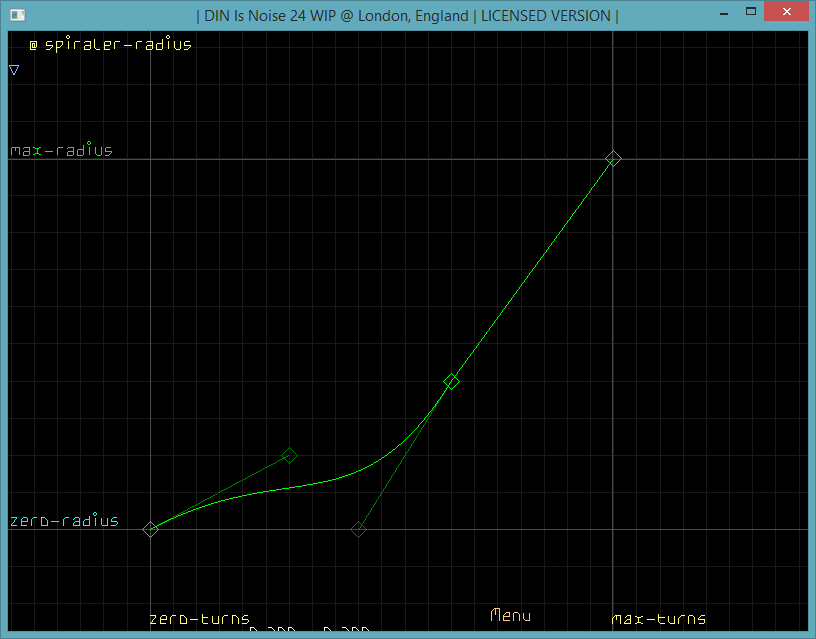Screen dimensions: 816x639
Task: Click the bright green mid-curve vertex
Action: (x=451, y=381)
